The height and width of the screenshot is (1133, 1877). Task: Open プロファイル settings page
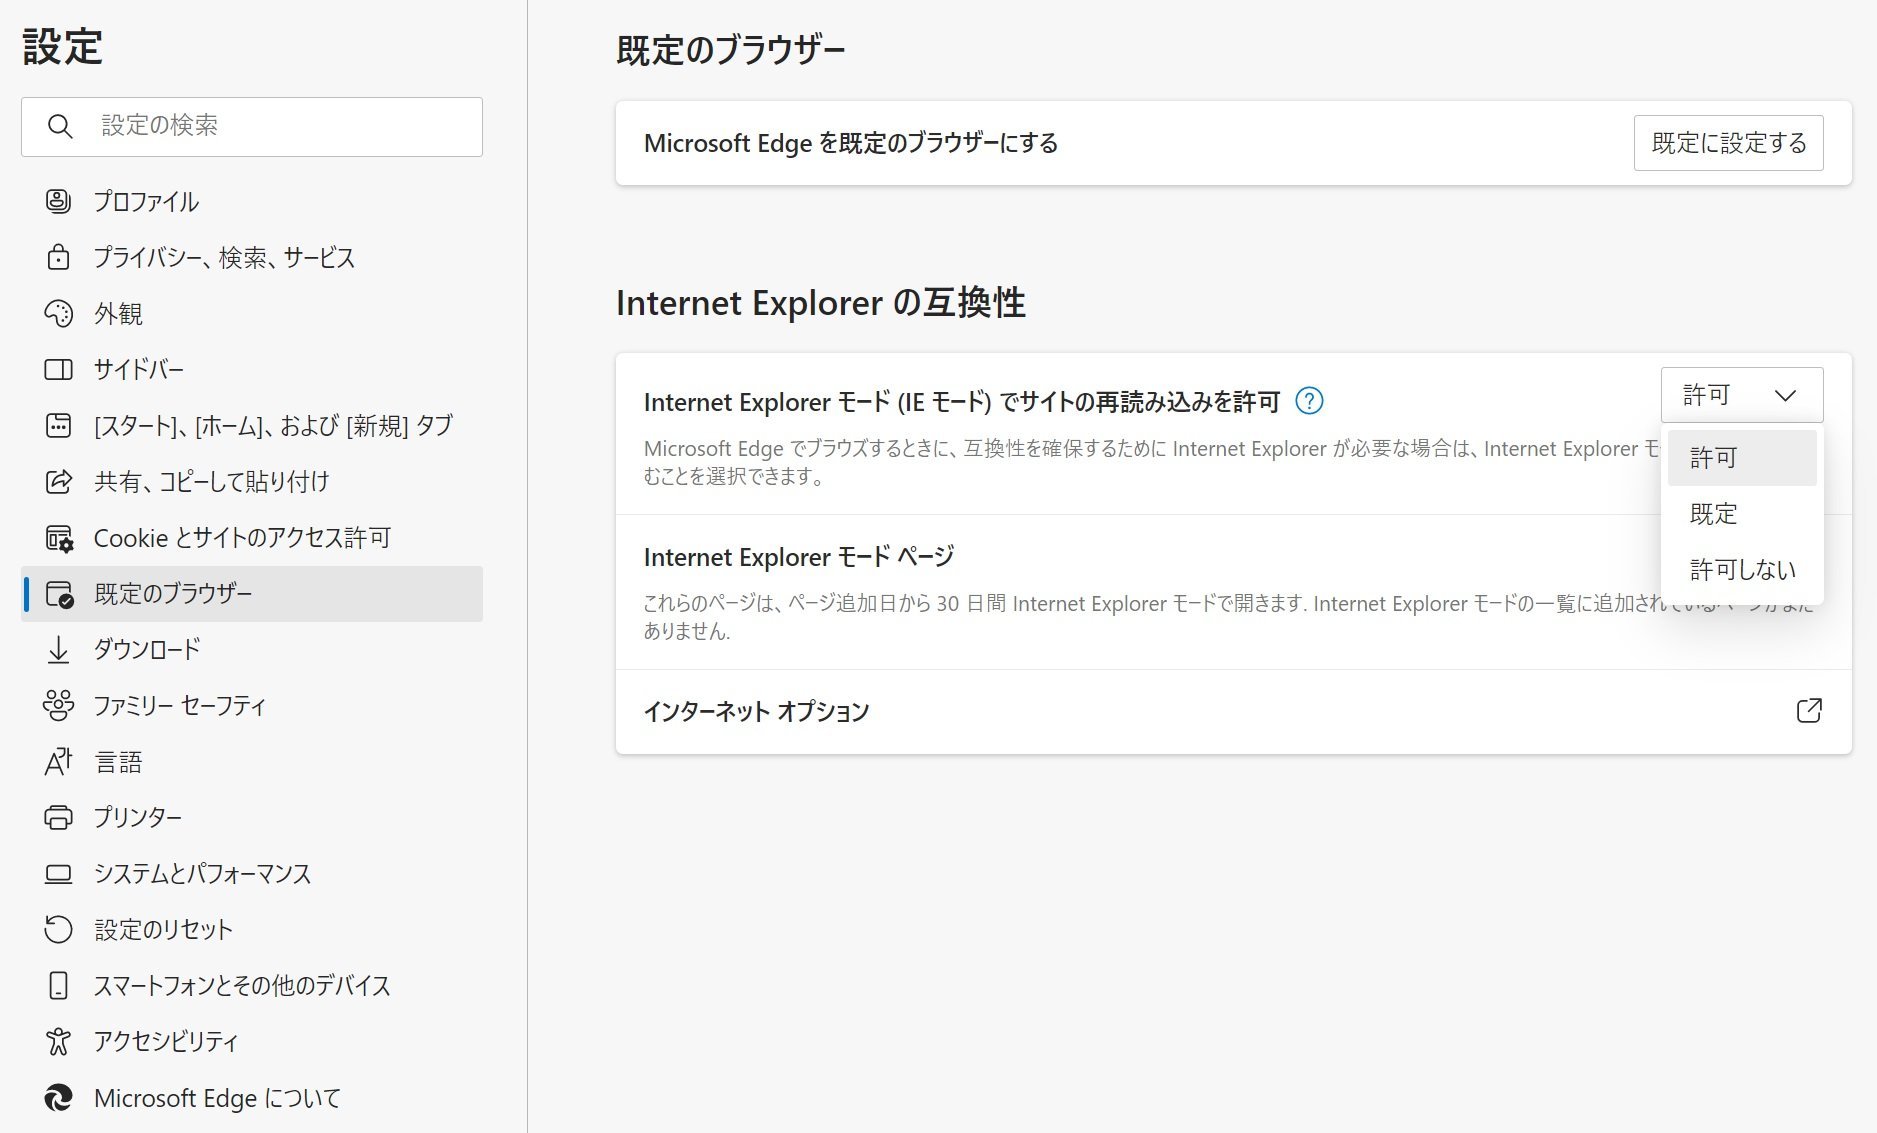pos(252,201)
